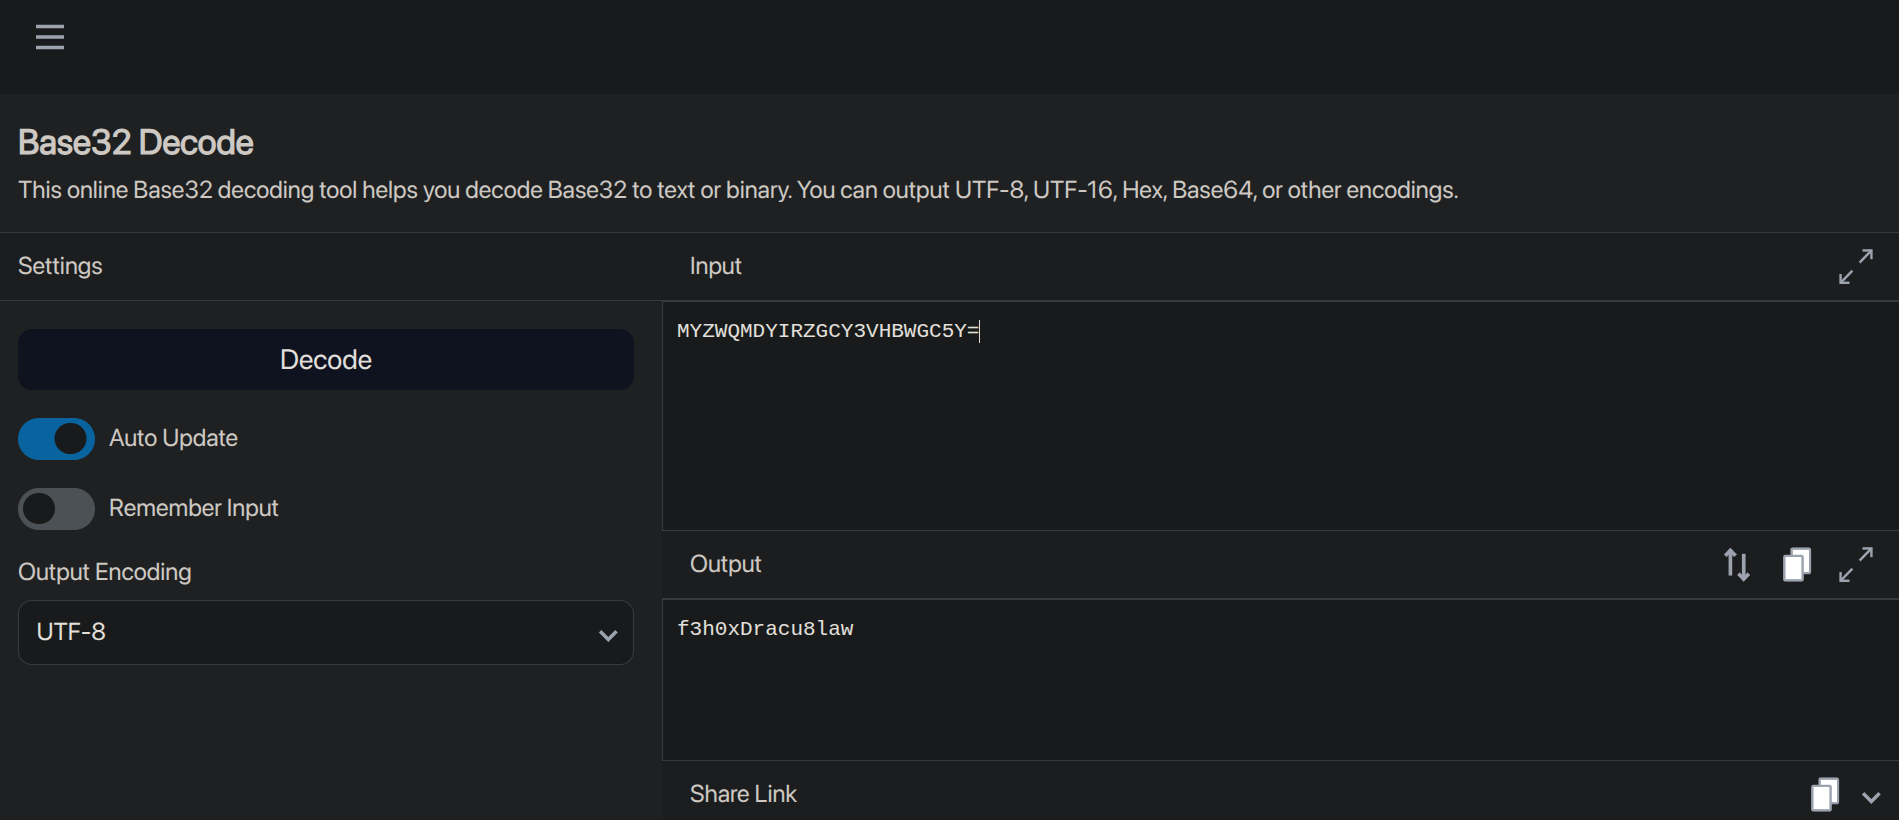
Task: Open the UTF-8 Output Encoding dropdown
Action: 325,632
